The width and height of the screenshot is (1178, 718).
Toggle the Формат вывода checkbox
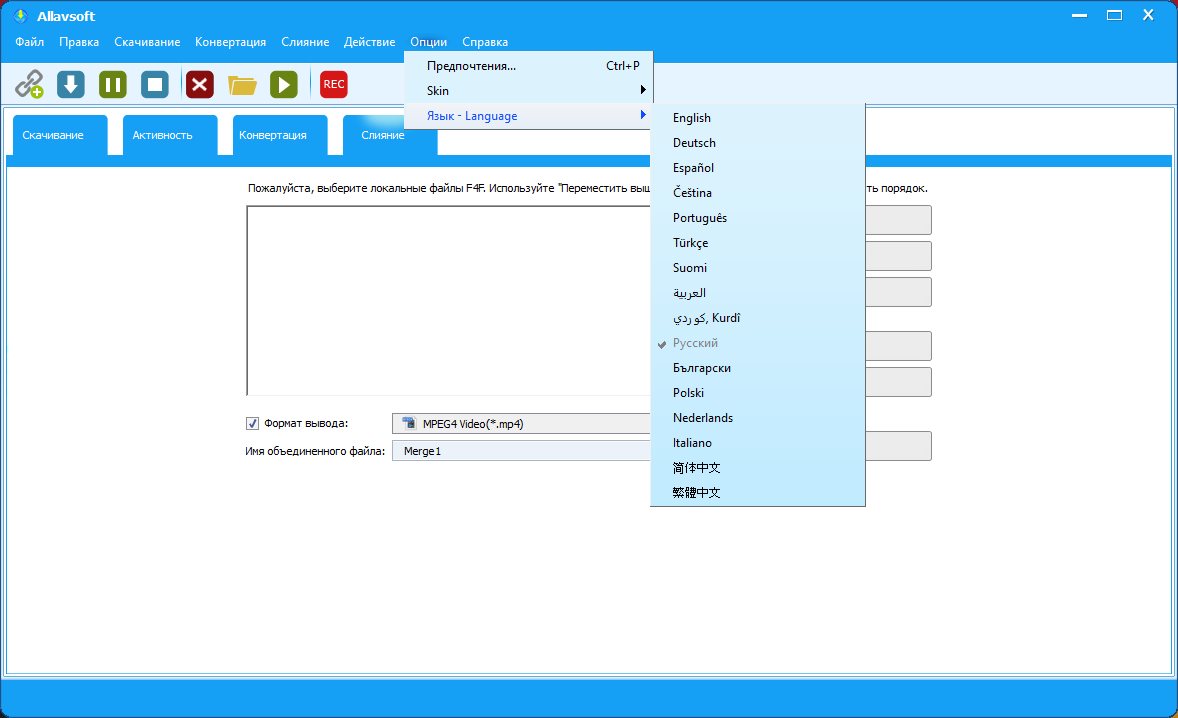tap(252, 423)
